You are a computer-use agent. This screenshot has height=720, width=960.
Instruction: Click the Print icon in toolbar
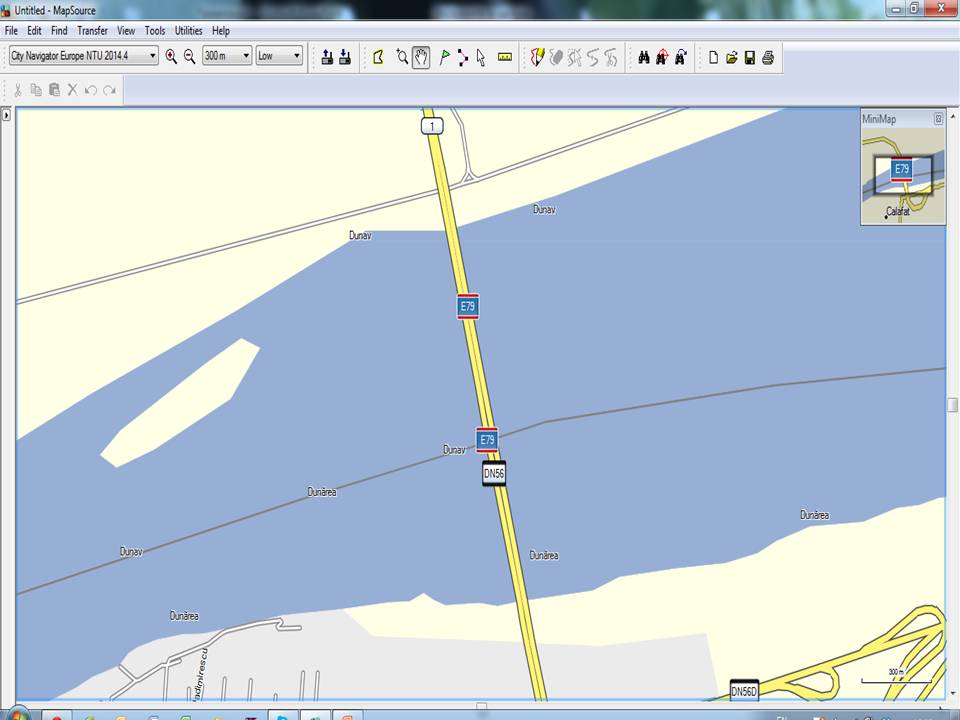[768, 57]
